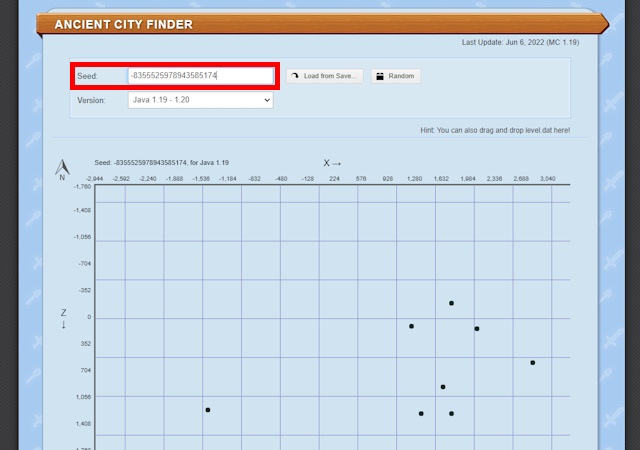Image resolution: width=640 pixels, height=450 pixels.
Task: Click city marker just left of Z zero line
Action: (x=411, y=326)
